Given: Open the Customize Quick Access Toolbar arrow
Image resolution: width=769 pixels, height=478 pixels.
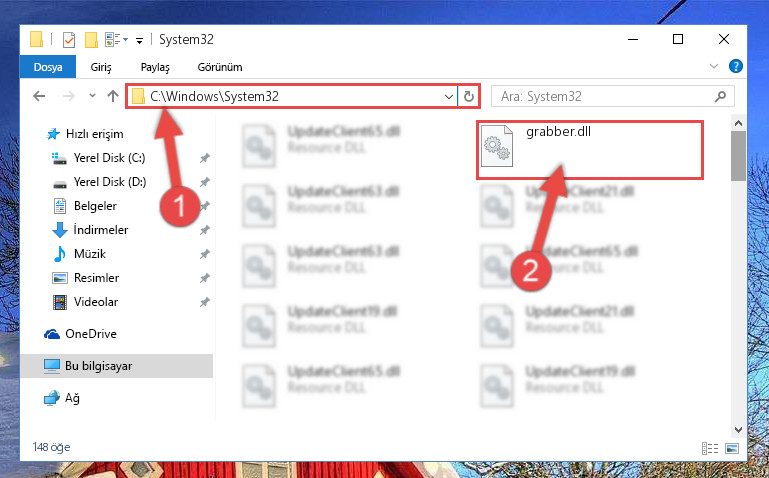Looking at the screenshot, I should [139, 41].
